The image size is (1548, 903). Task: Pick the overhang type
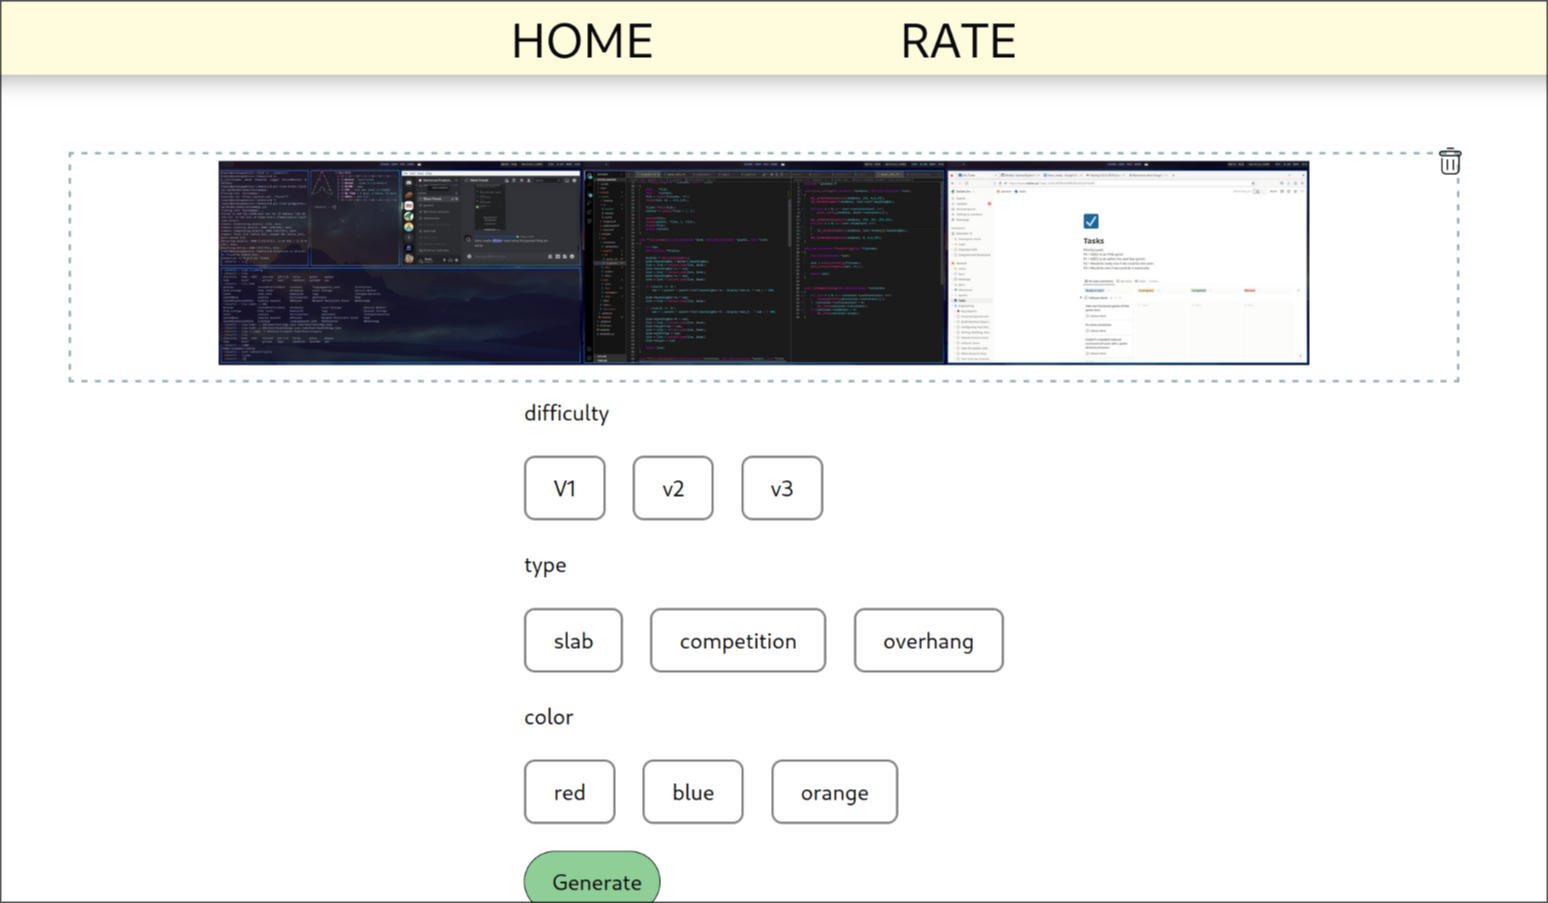tap(928, 640)
